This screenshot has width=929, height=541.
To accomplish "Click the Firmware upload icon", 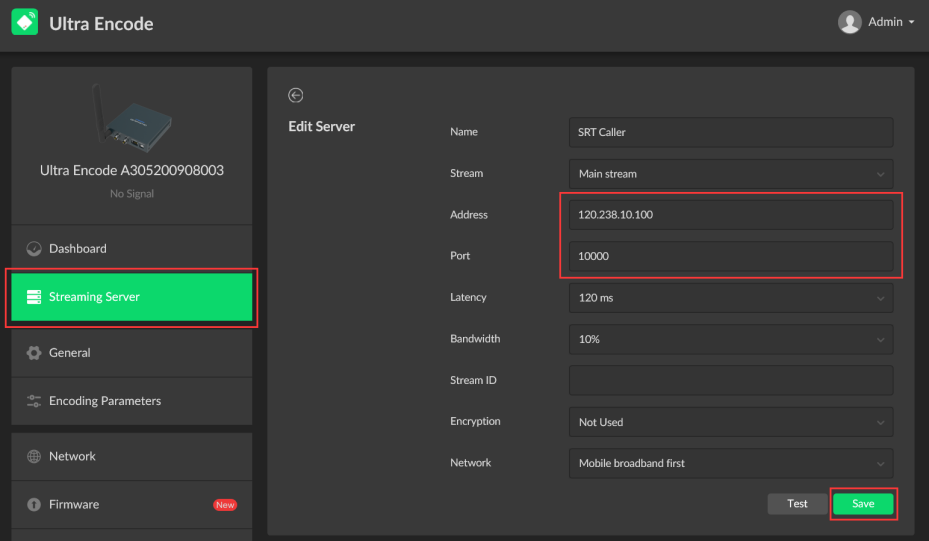I will (x=34, y=505).
